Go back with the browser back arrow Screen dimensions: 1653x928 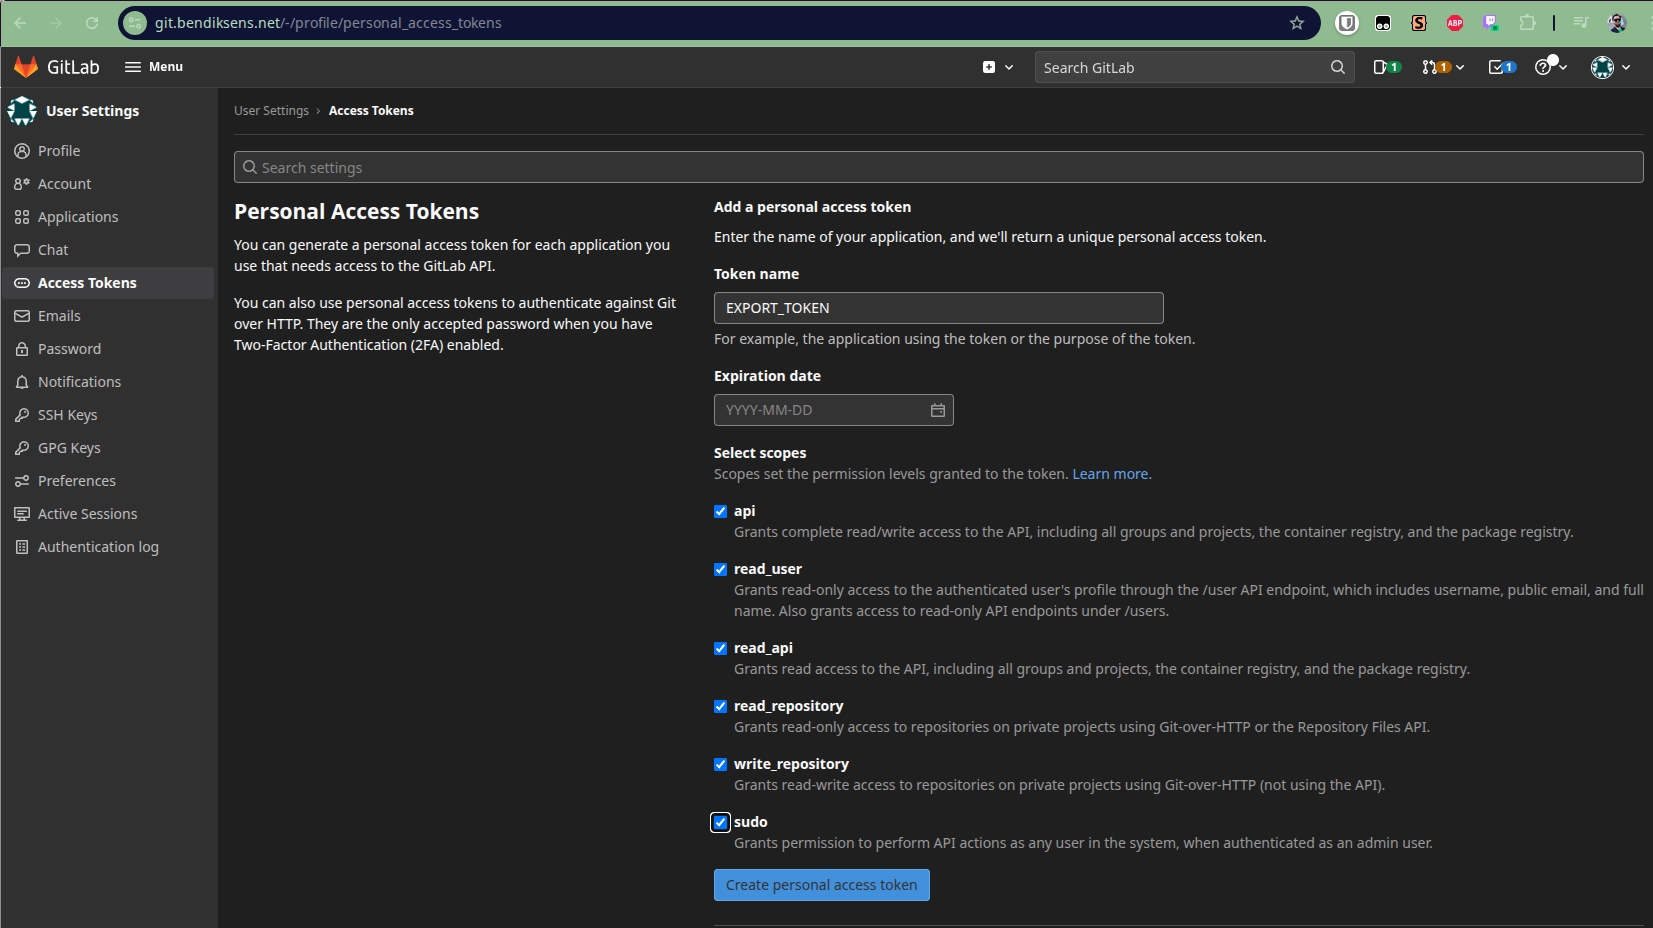20,23
